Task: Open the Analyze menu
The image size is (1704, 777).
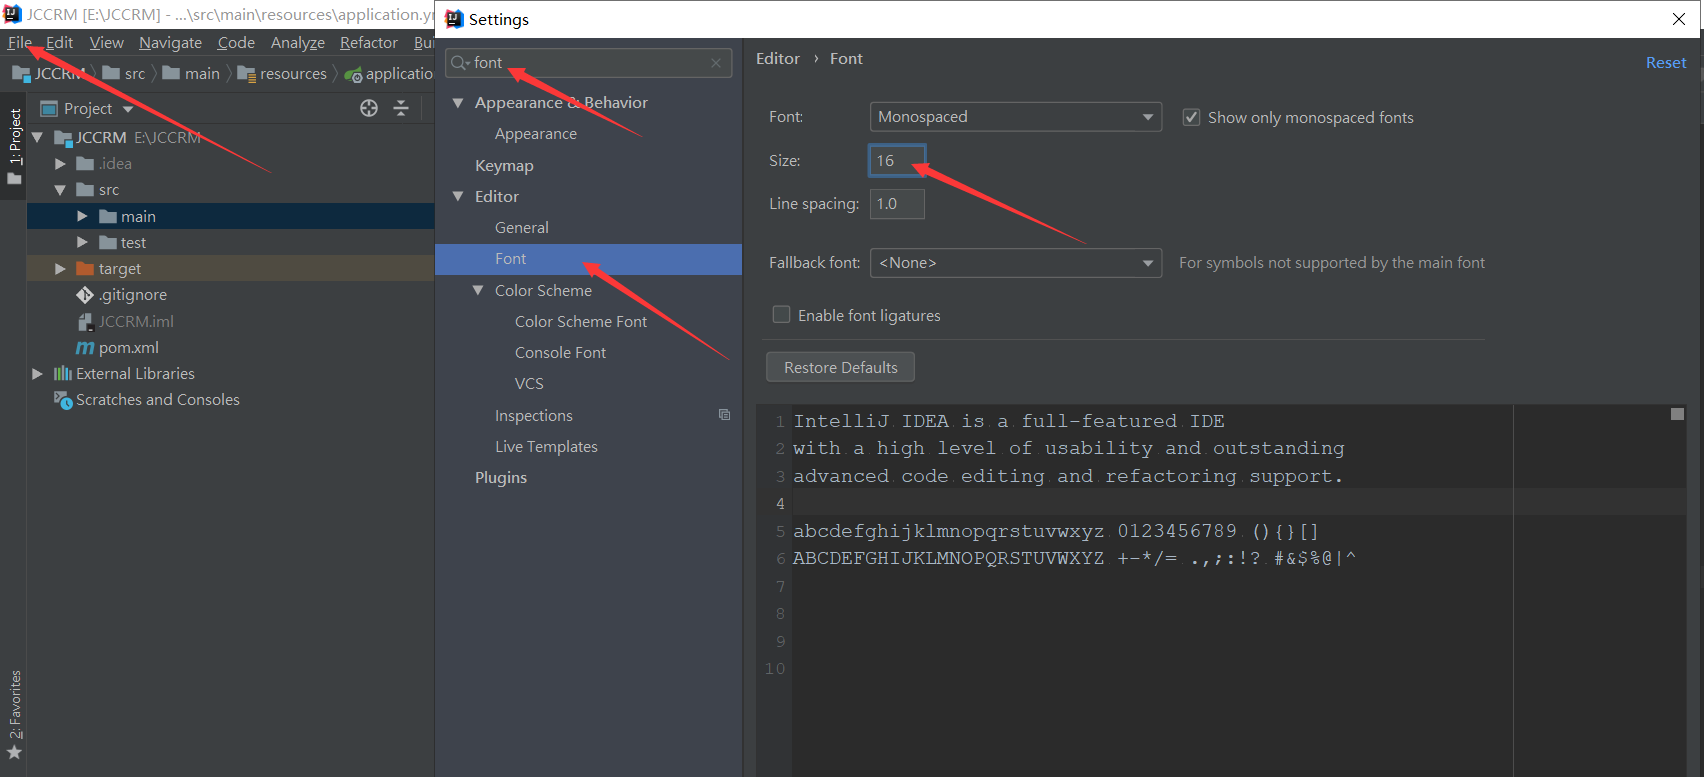Action: point(297,42)
